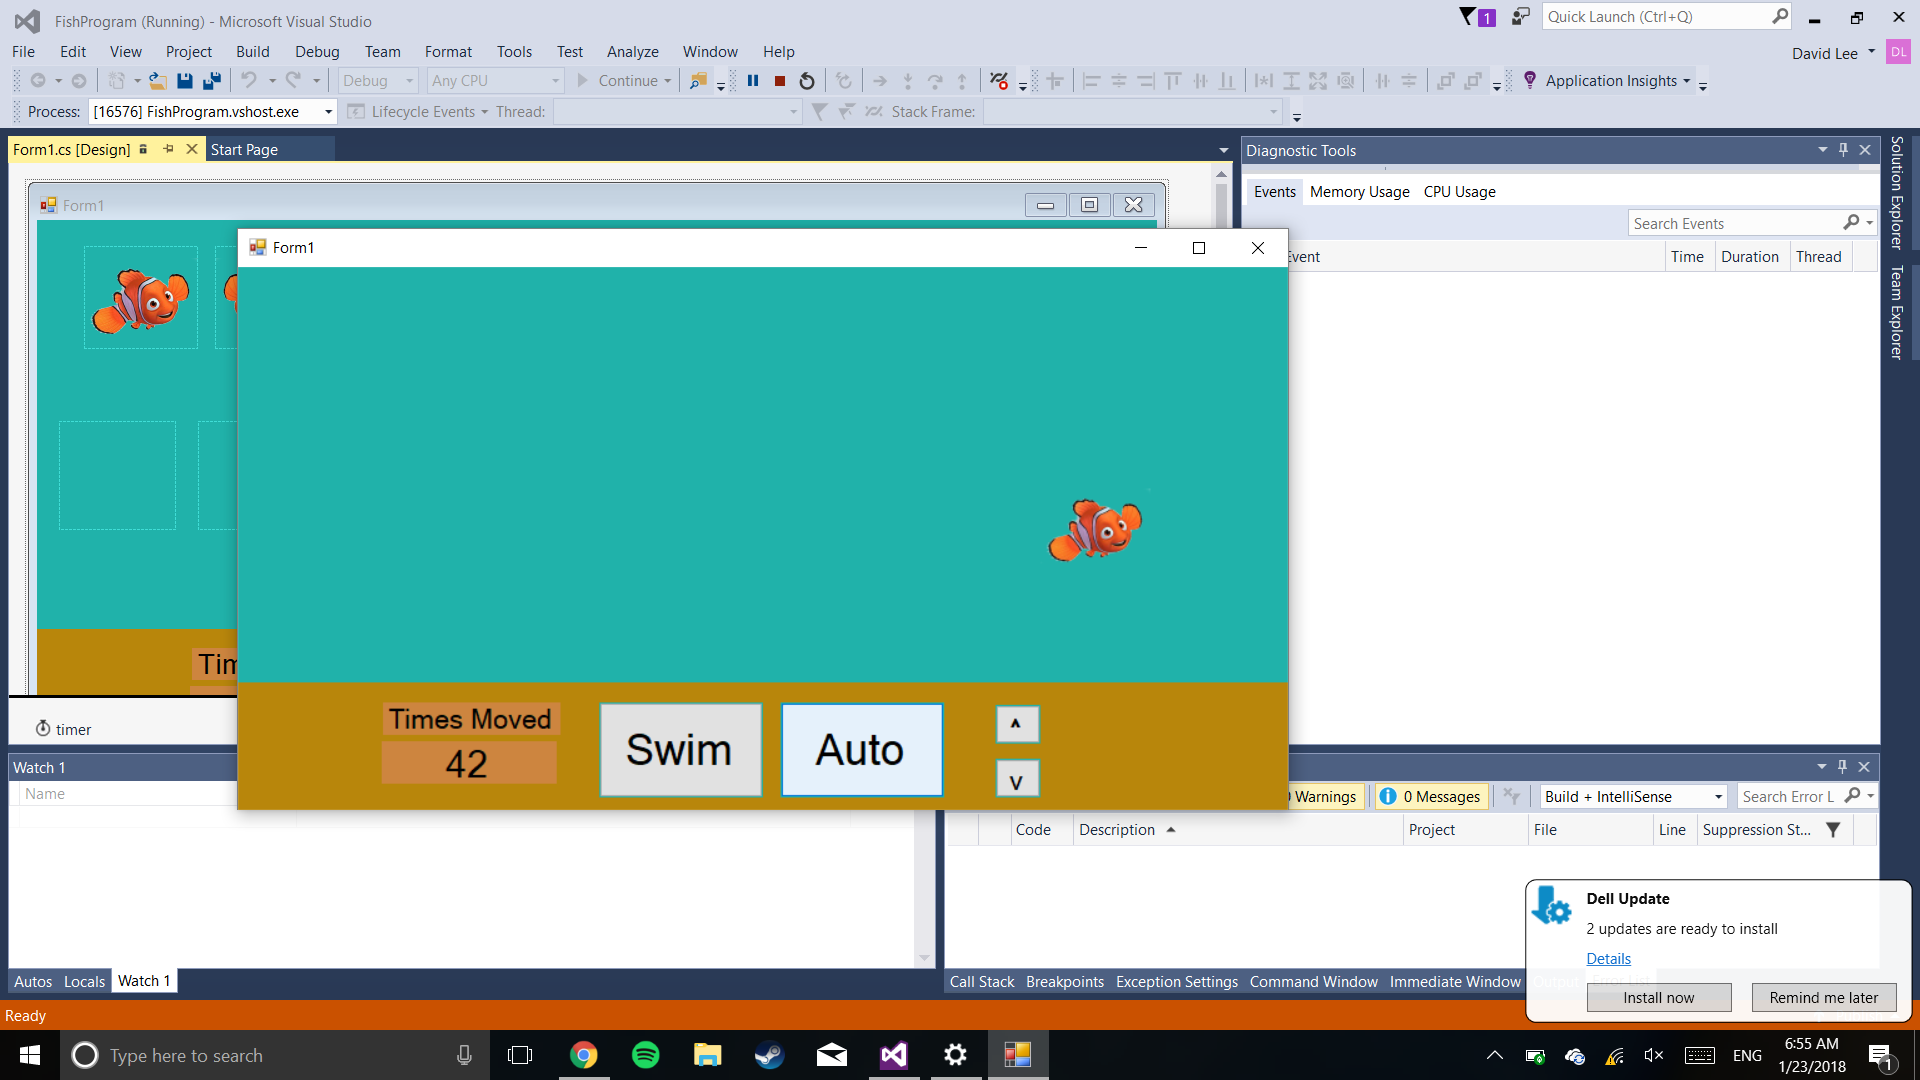
Task: Select the timer component in tray
Action: pos(63,729)
